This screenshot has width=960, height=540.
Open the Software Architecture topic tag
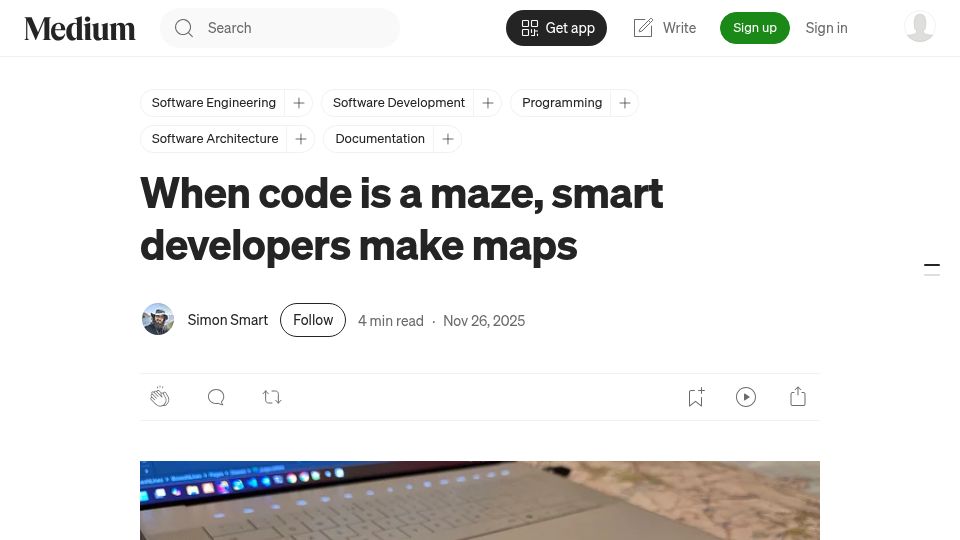pyautogui.click(x=215, y=139)
